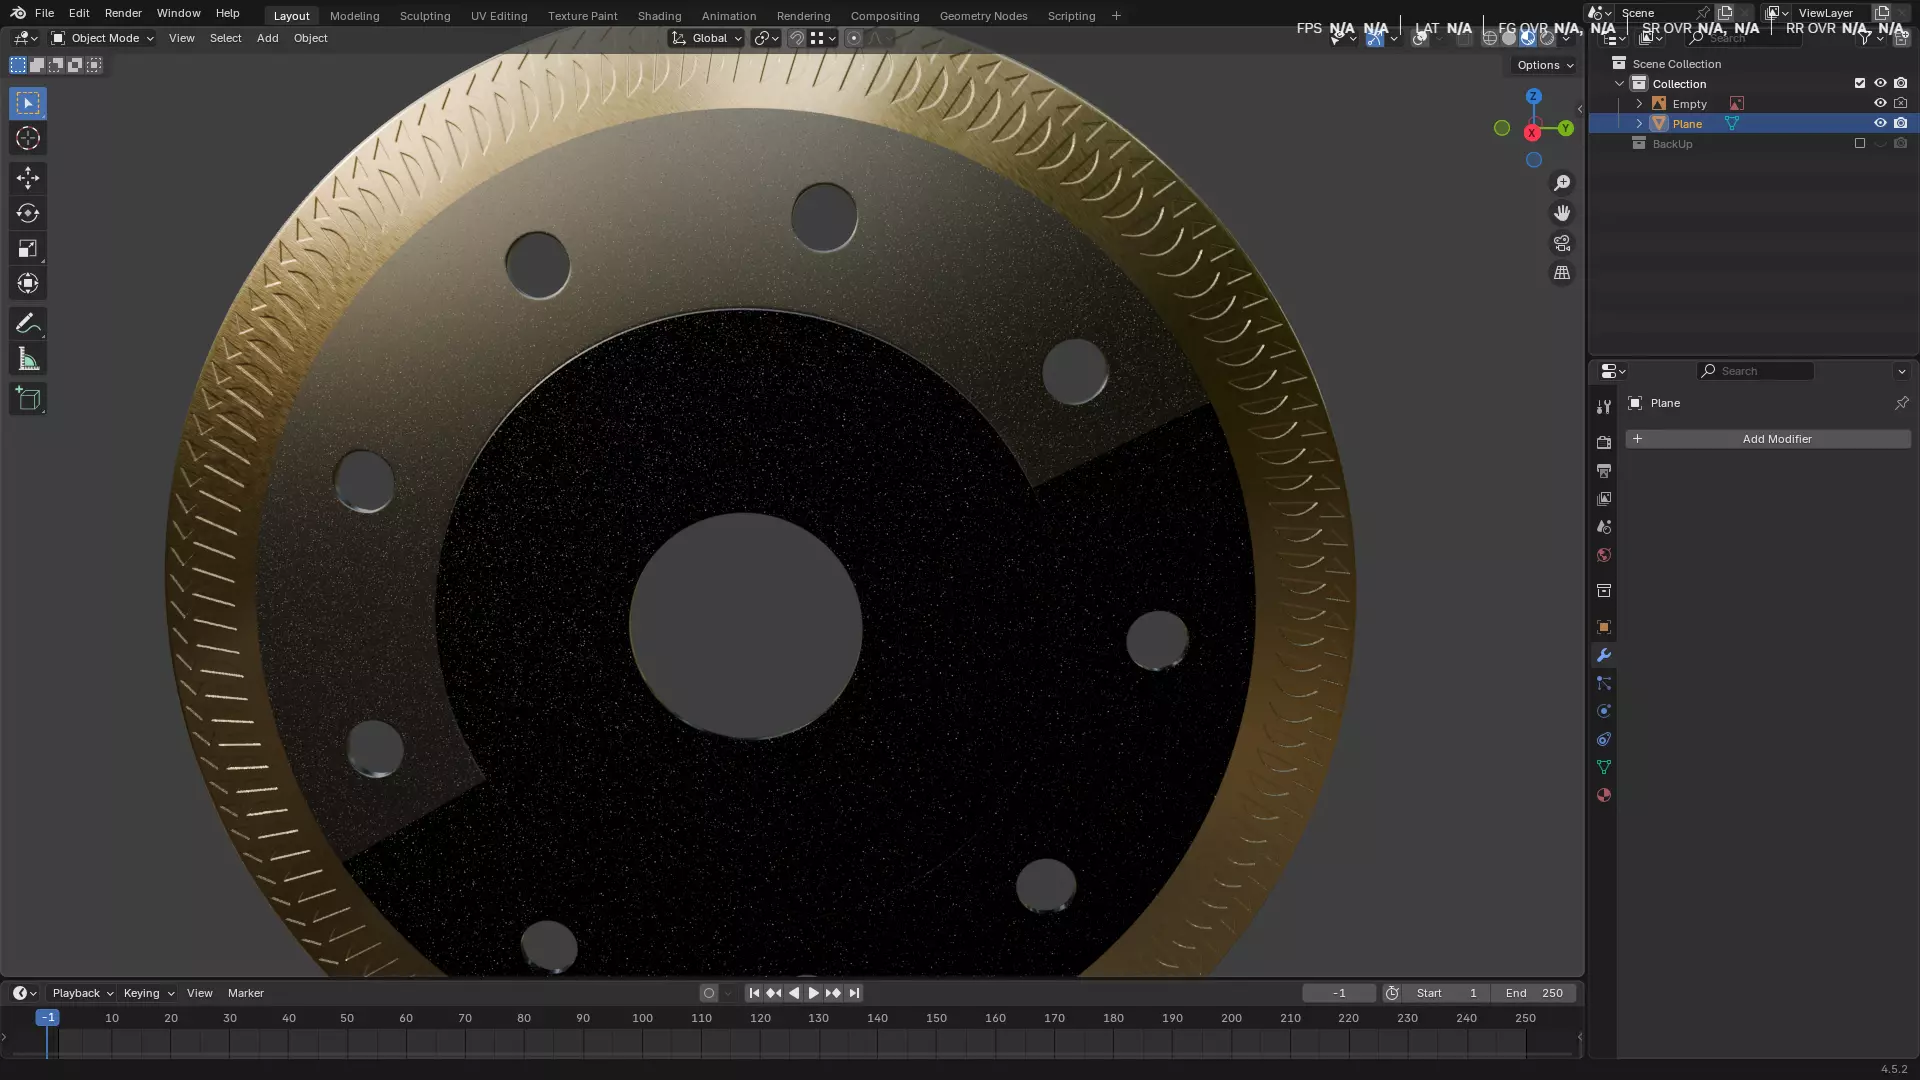Viewport: 1920px width, 1080px height.
Task: Open the Physics properties tab
Action: tap(1604, 711)
